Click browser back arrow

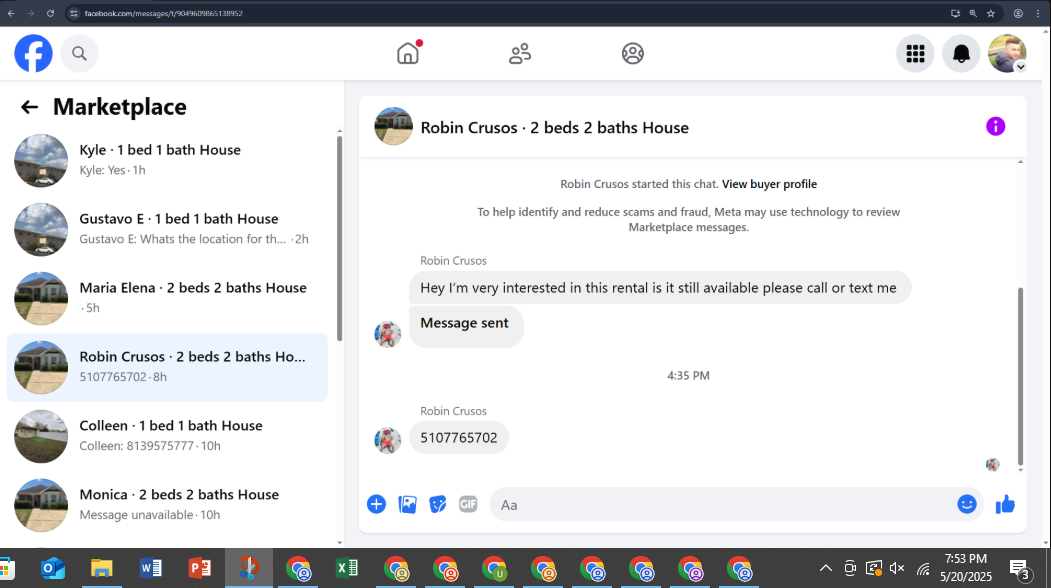pyautogui.click(x=11, y=13)
